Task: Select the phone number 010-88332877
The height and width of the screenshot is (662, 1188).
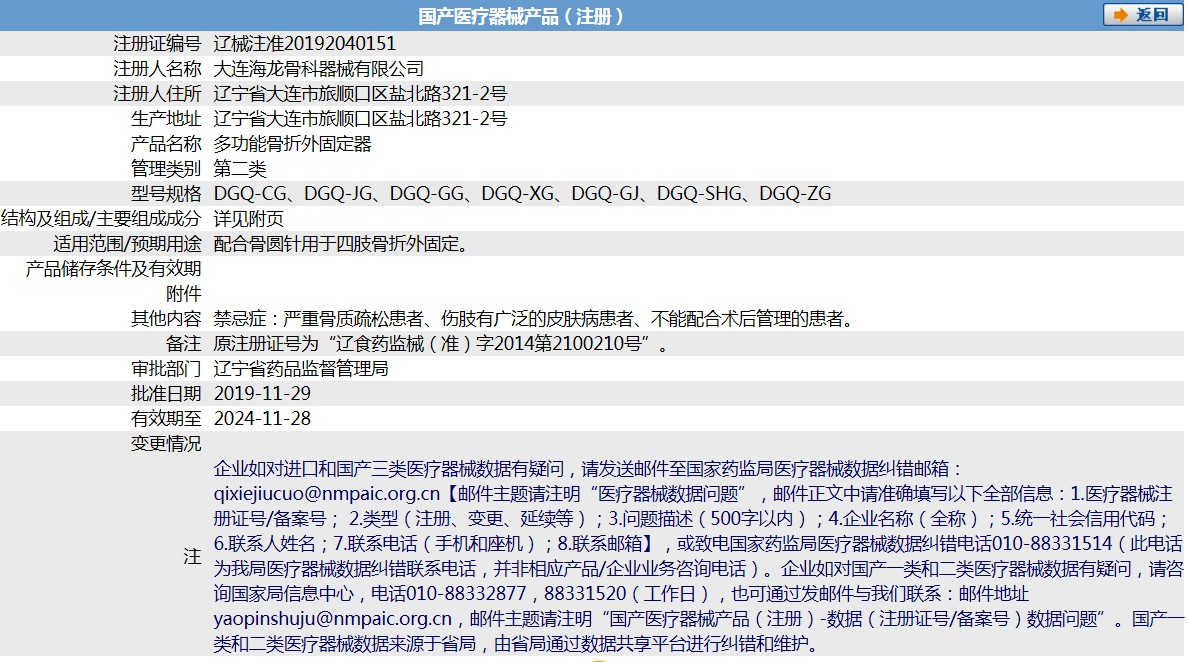Action: (466, 594)
